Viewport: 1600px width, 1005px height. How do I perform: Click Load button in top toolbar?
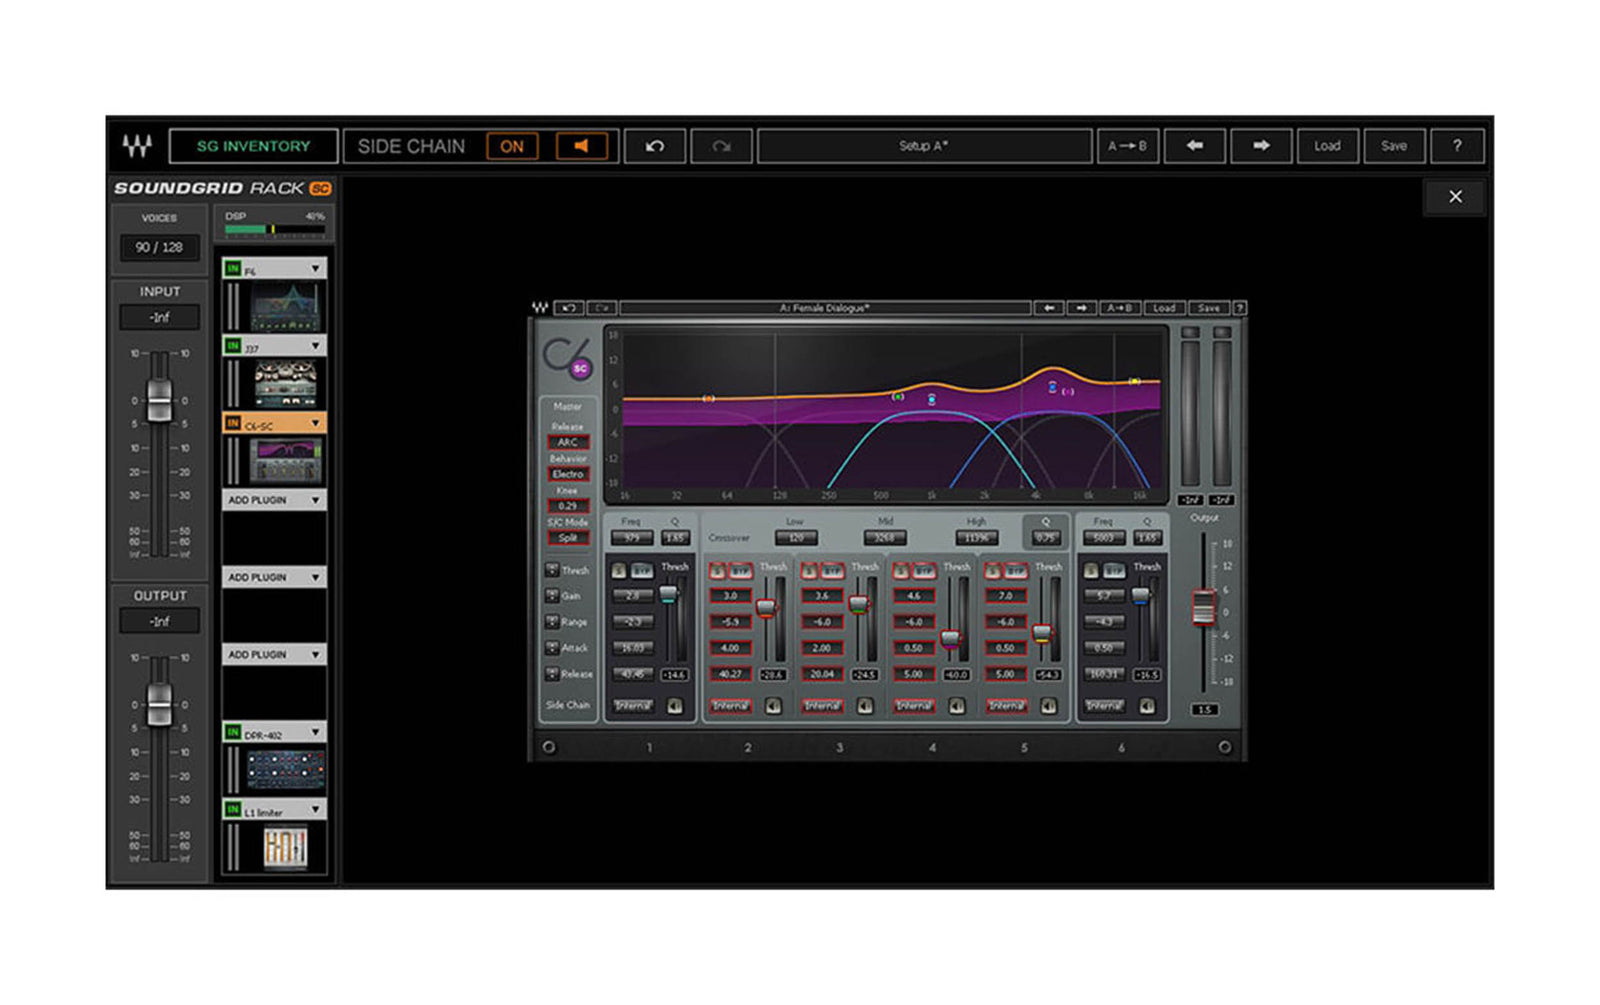click(x=1327, y=146)
